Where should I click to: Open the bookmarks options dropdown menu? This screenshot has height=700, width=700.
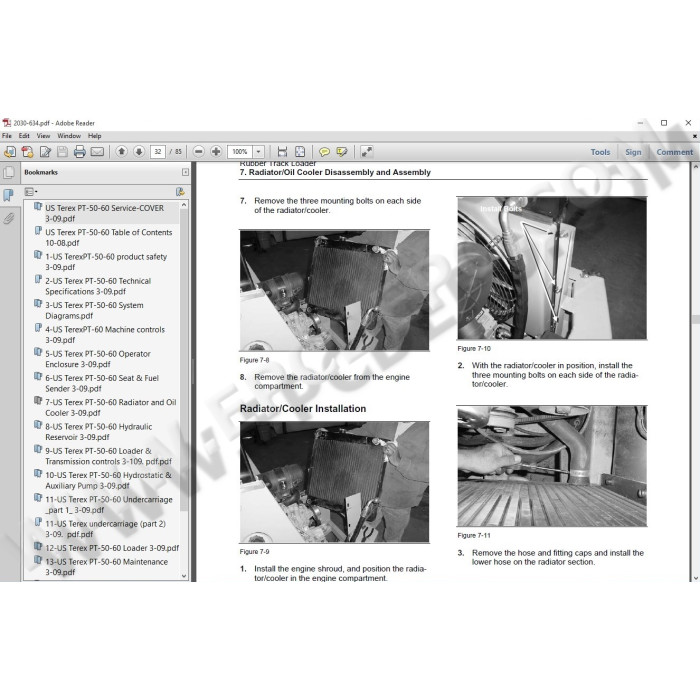[31, 191]
